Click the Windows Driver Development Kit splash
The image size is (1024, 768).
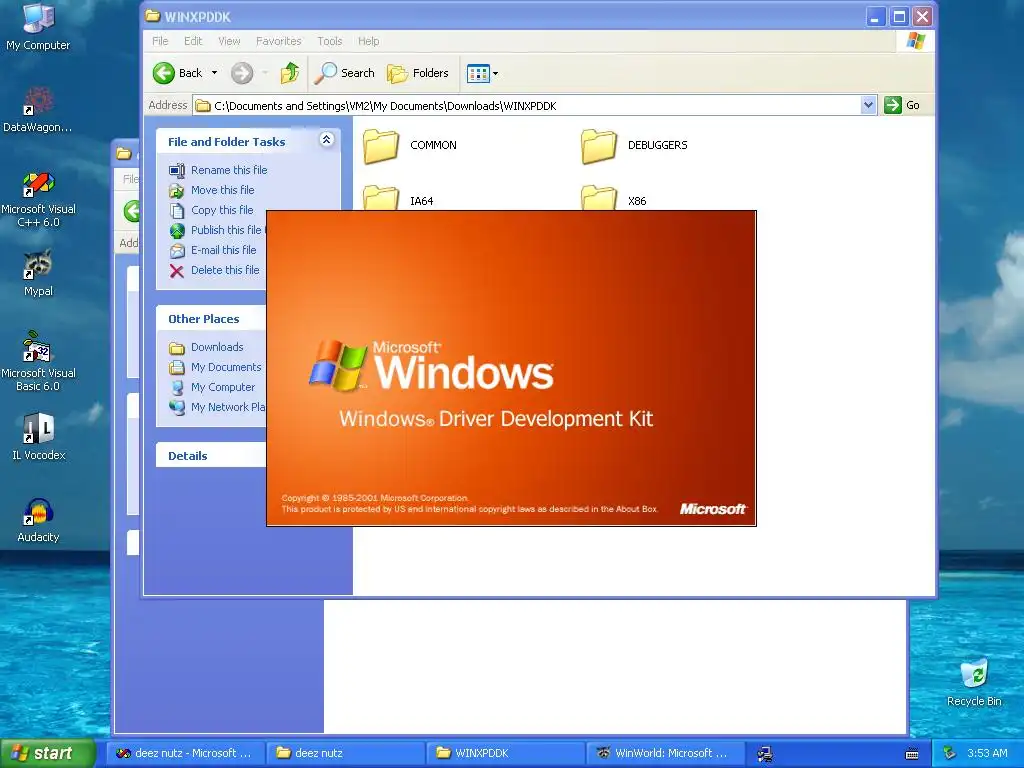pos(511,368)
